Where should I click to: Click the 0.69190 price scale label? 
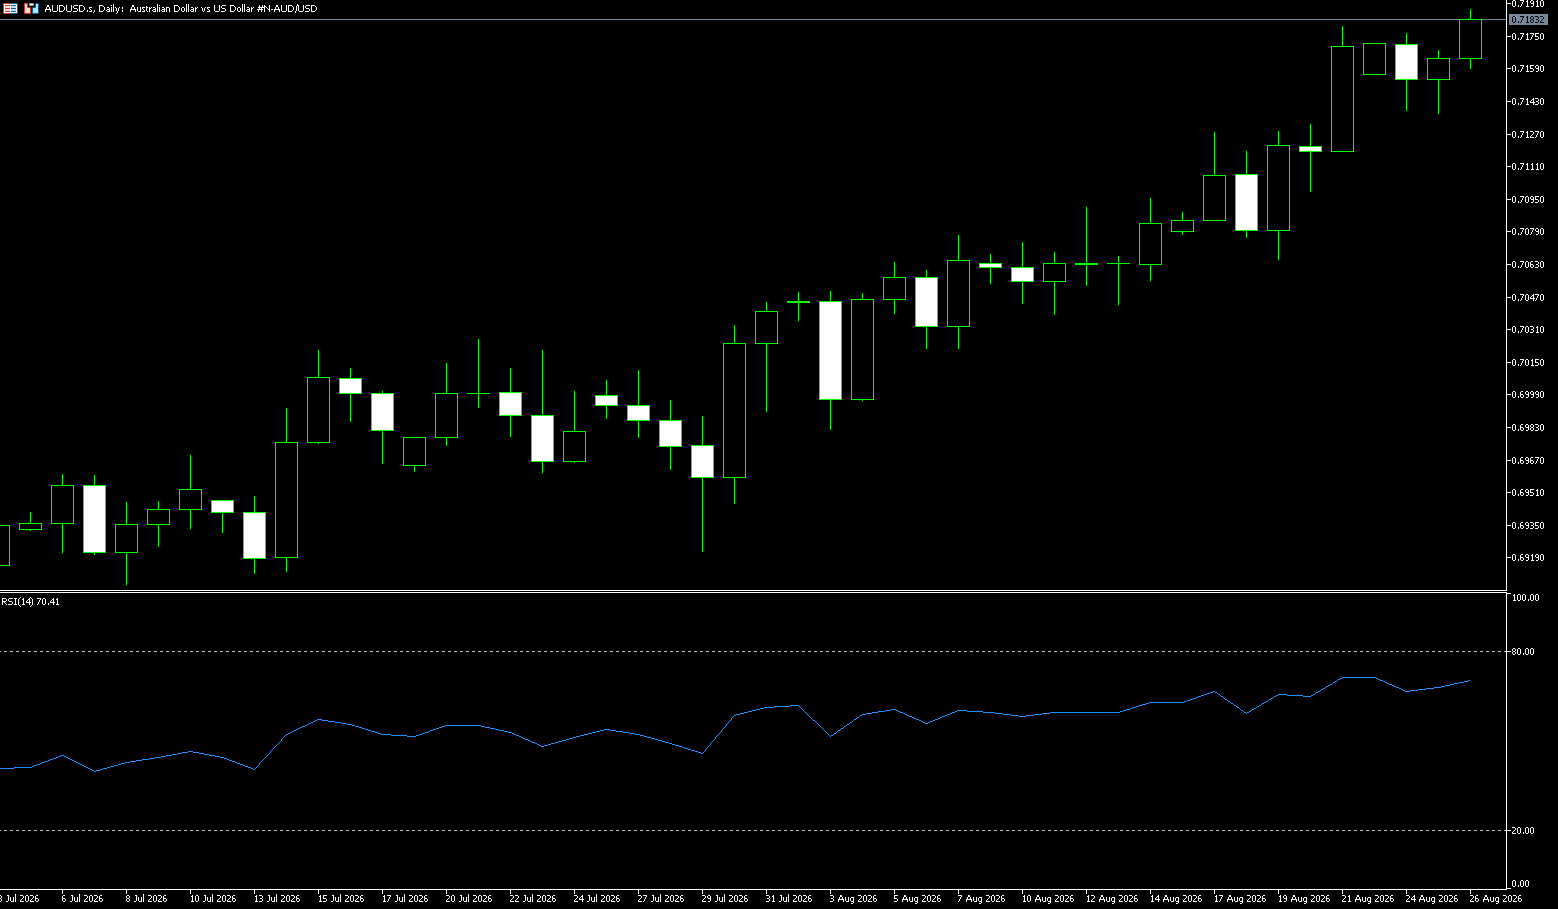pyautogui.click(x=1529, y=558)
